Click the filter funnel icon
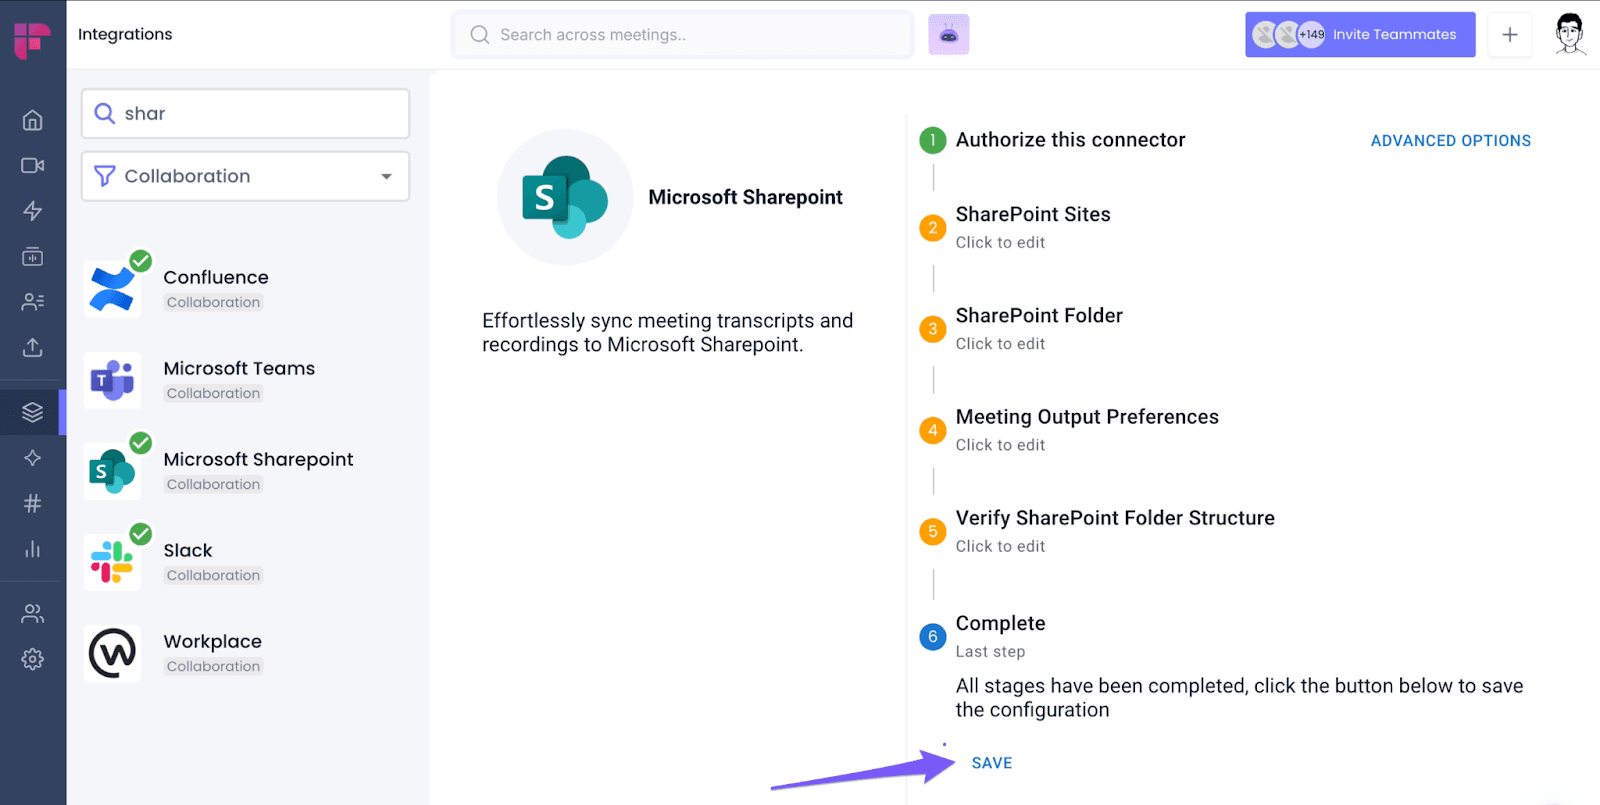Viewport: 1600px width, 805px height. pos(104,176)
